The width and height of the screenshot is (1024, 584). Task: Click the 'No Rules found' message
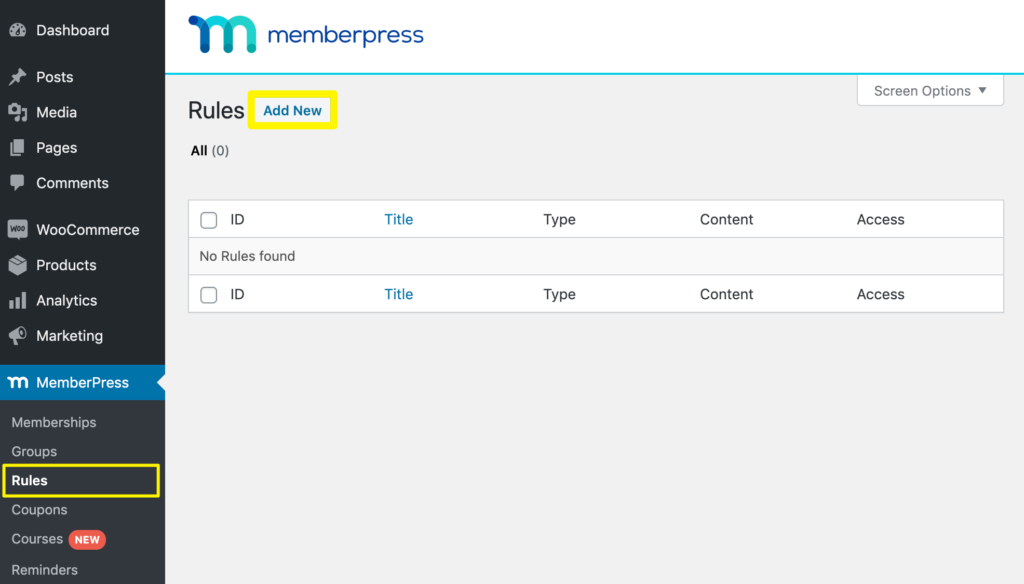(247, 256)
